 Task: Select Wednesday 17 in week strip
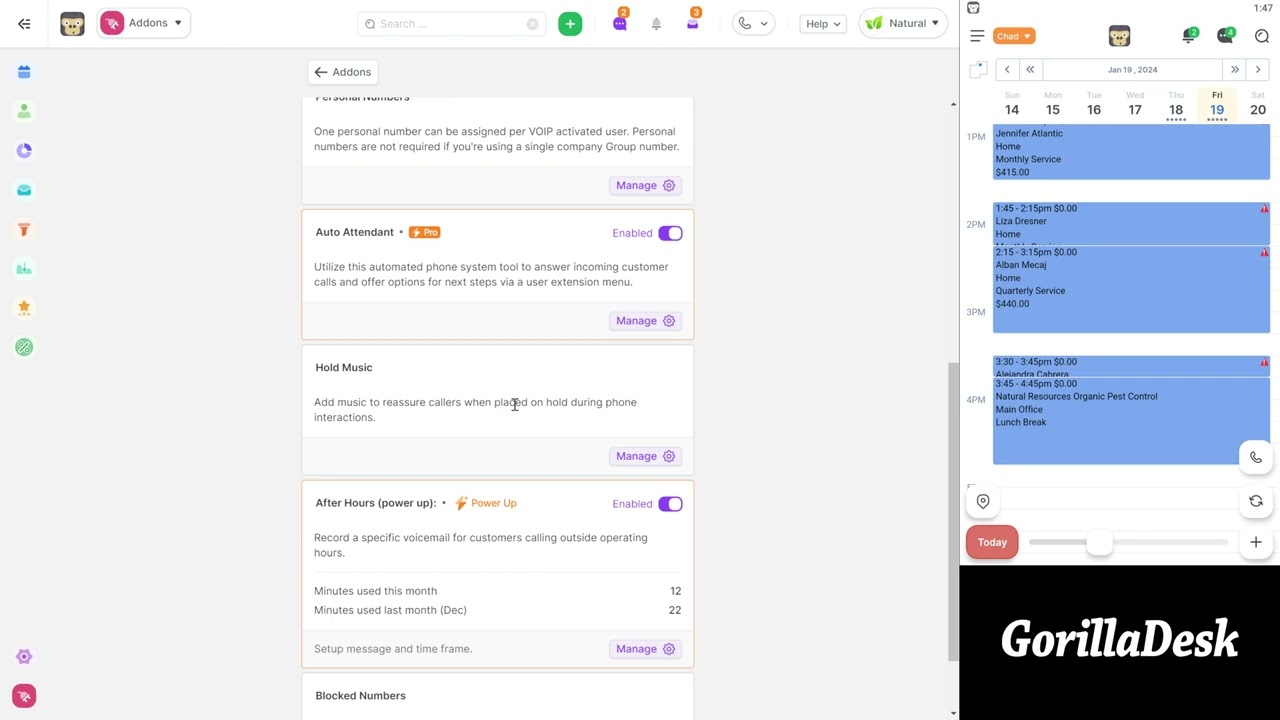[x=1135, y=105]
